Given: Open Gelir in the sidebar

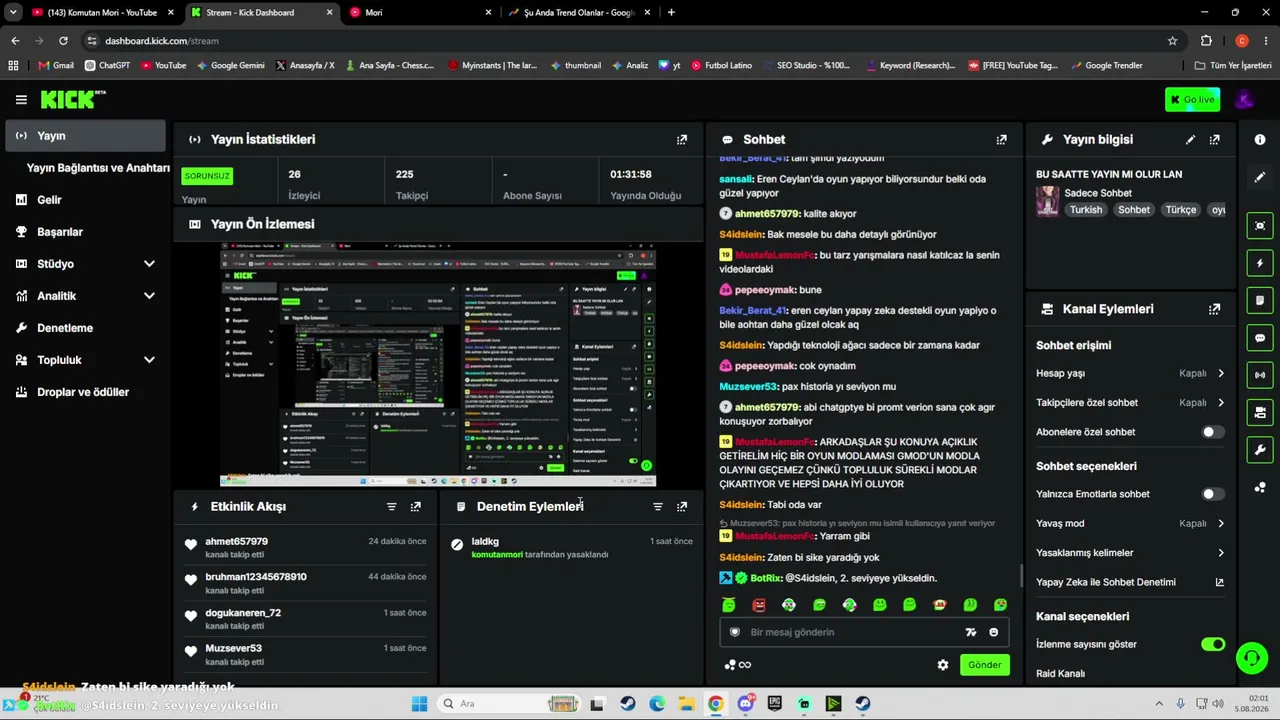Looking at the screenshot, I should 85,200.
